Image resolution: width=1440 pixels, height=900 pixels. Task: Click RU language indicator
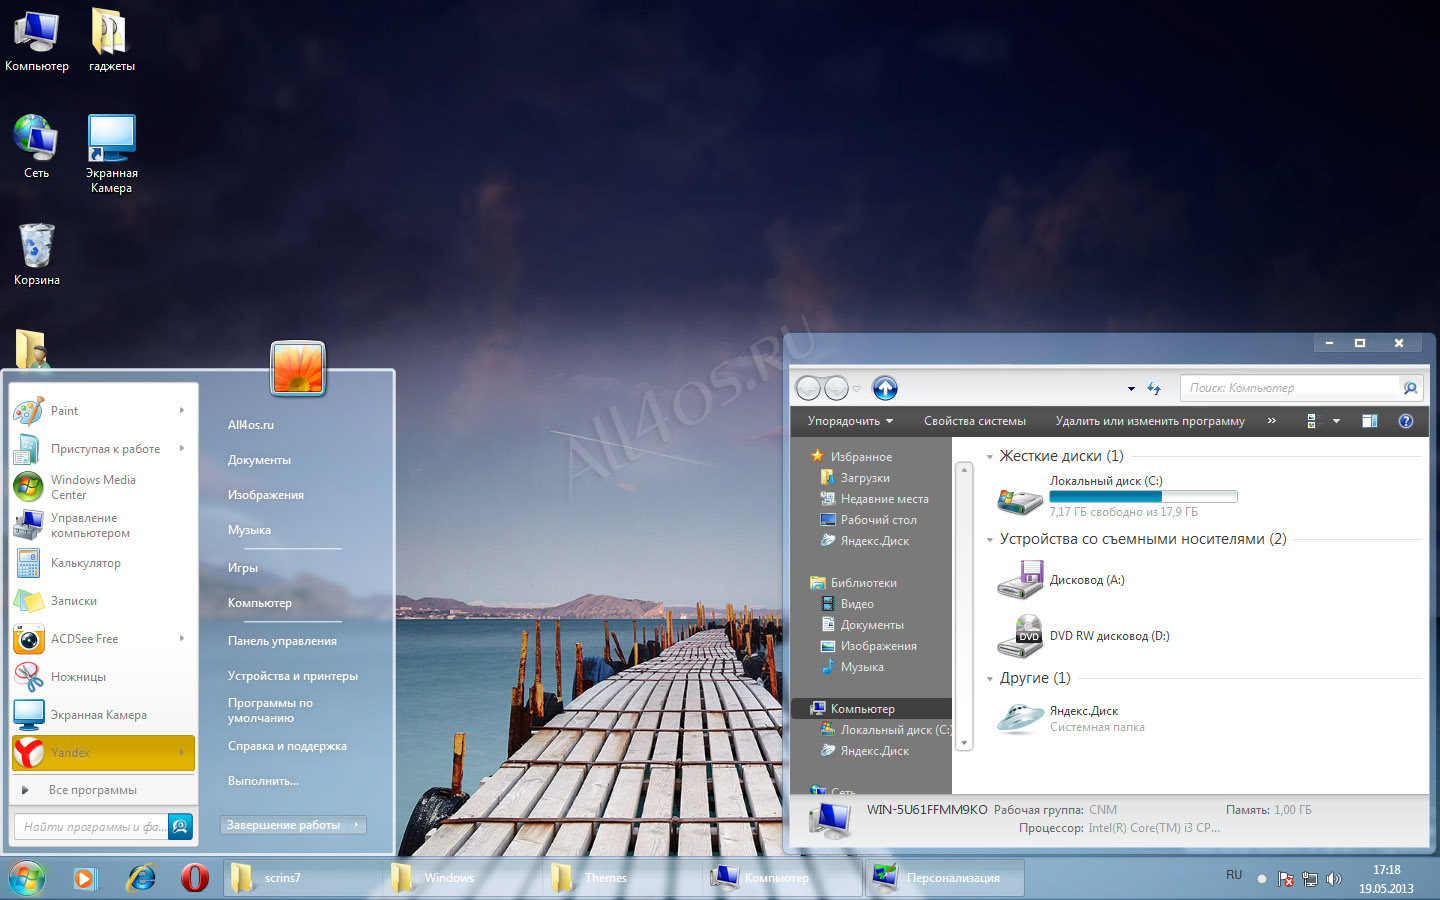(x=1234, y=875)
